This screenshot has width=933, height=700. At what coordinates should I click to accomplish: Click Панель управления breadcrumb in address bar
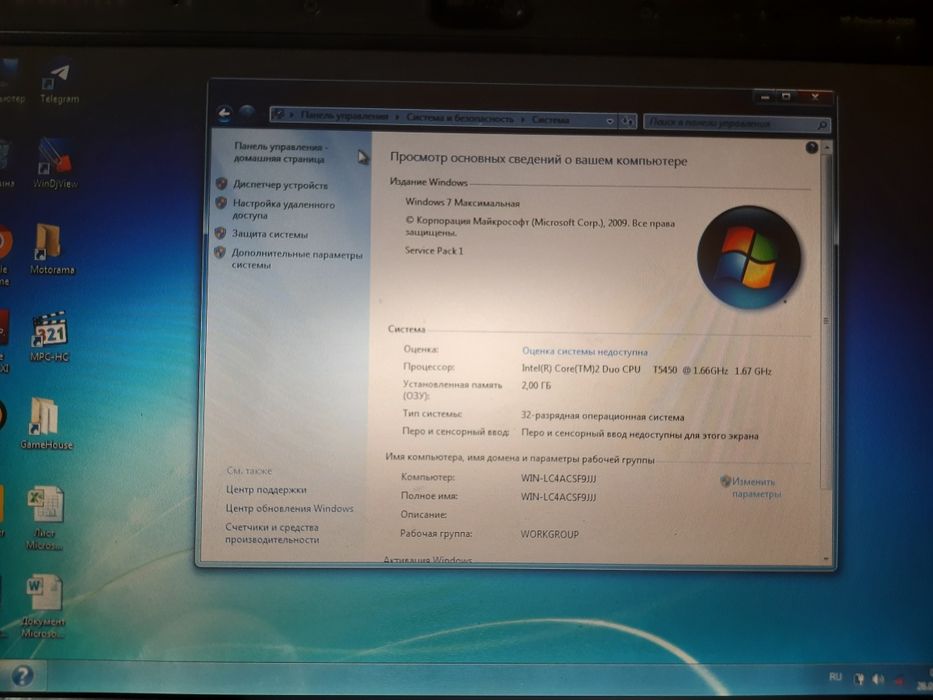coord(345,116)
